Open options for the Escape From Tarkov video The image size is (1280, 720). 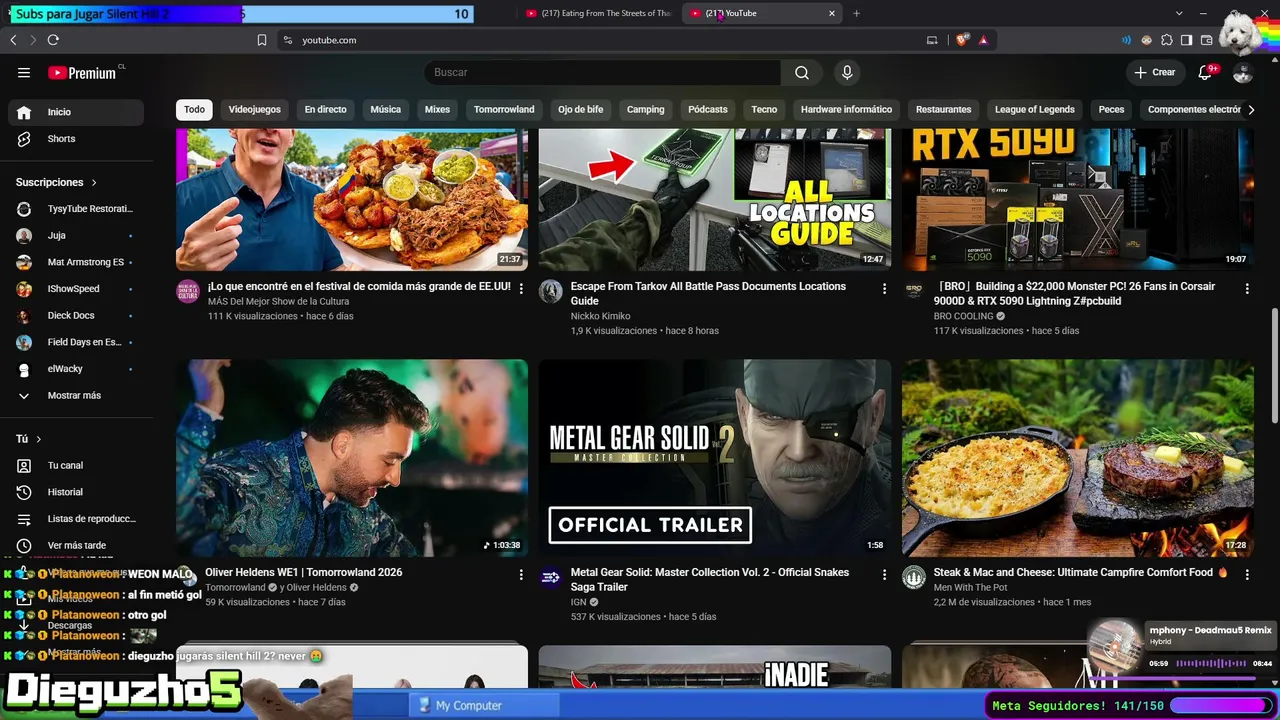click(x=884, y=289)
